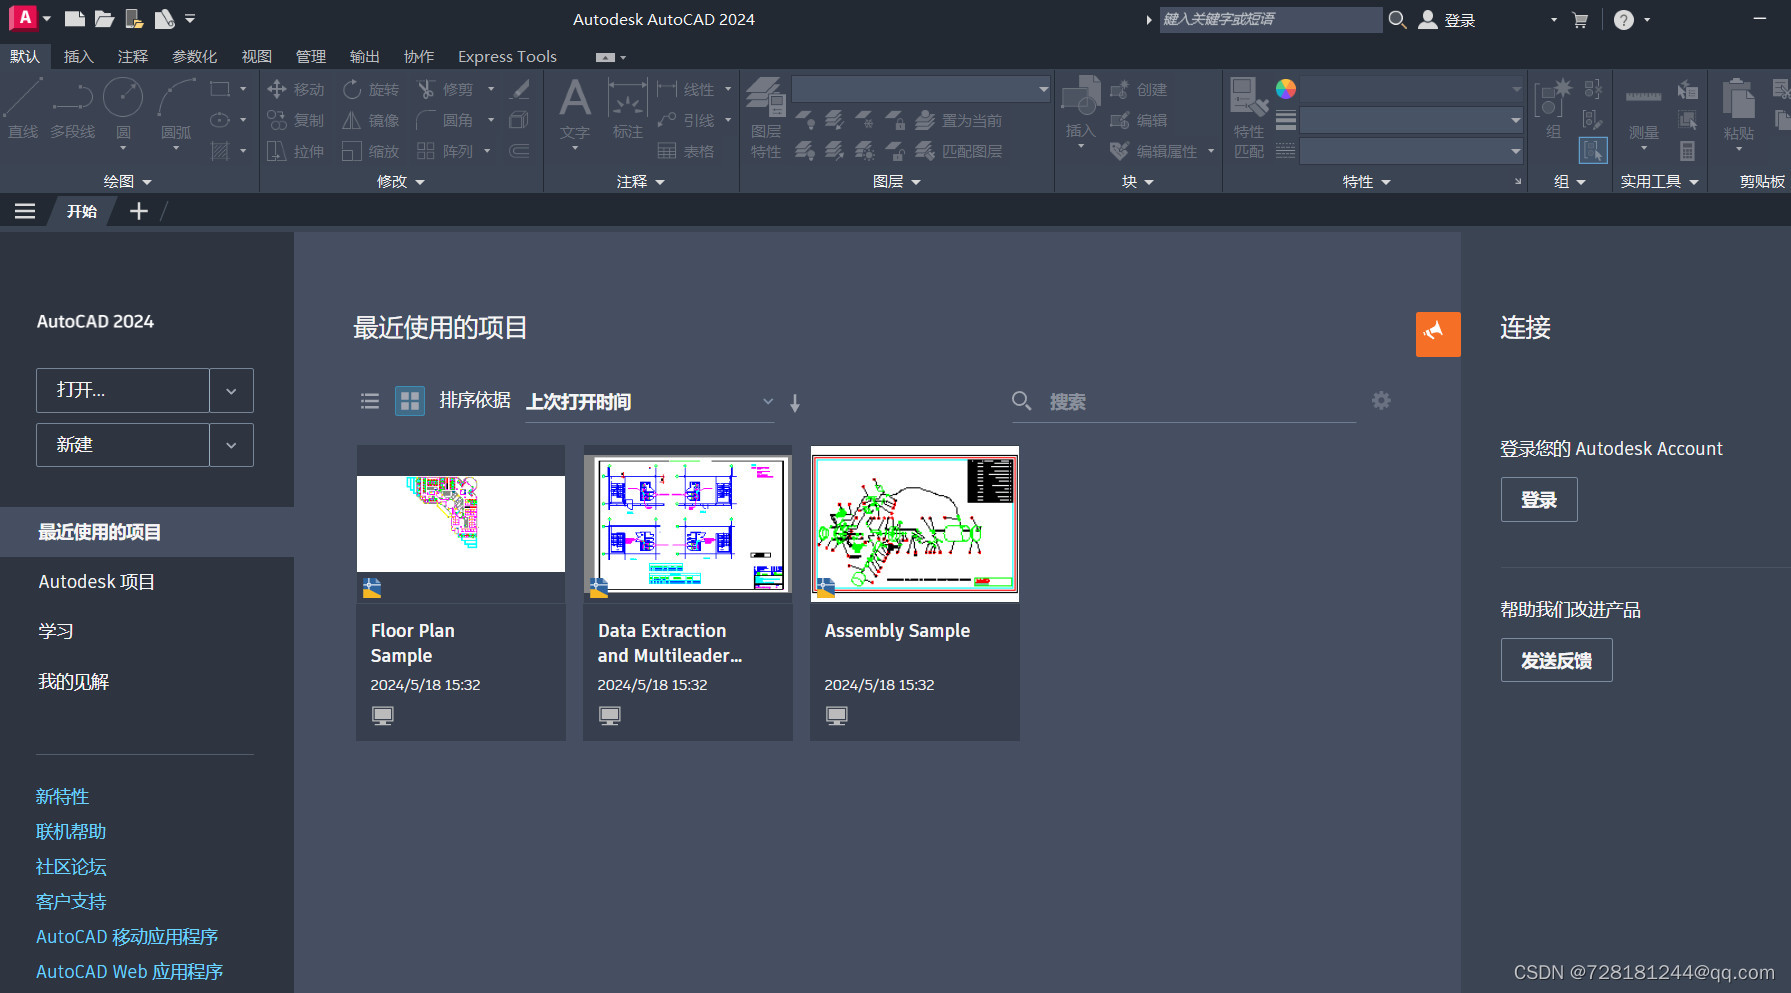This screenshot has width=1791, height=993.
Task: Expand the 注释 panel dropdown
Action: (x=641, y=182)
